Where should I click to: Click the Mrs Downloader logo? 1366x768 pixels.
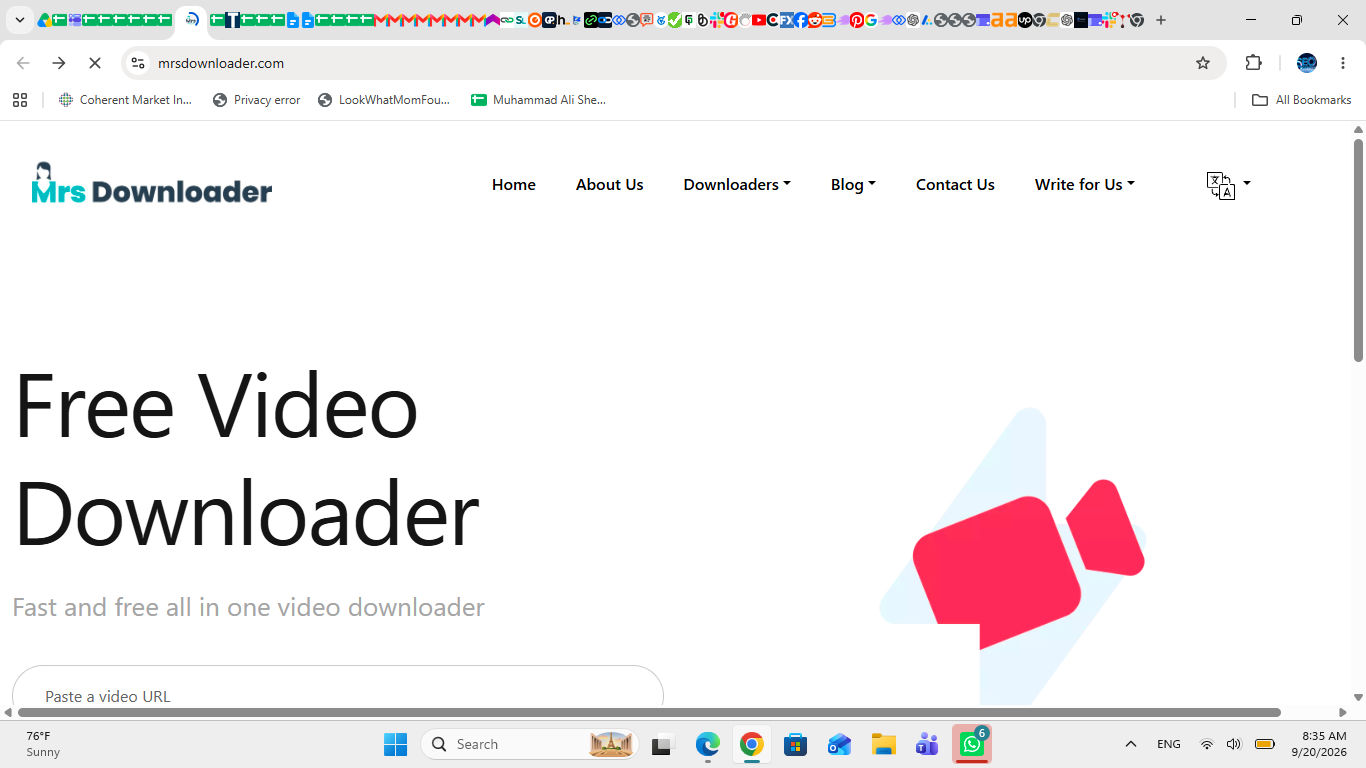click(152, 184)
